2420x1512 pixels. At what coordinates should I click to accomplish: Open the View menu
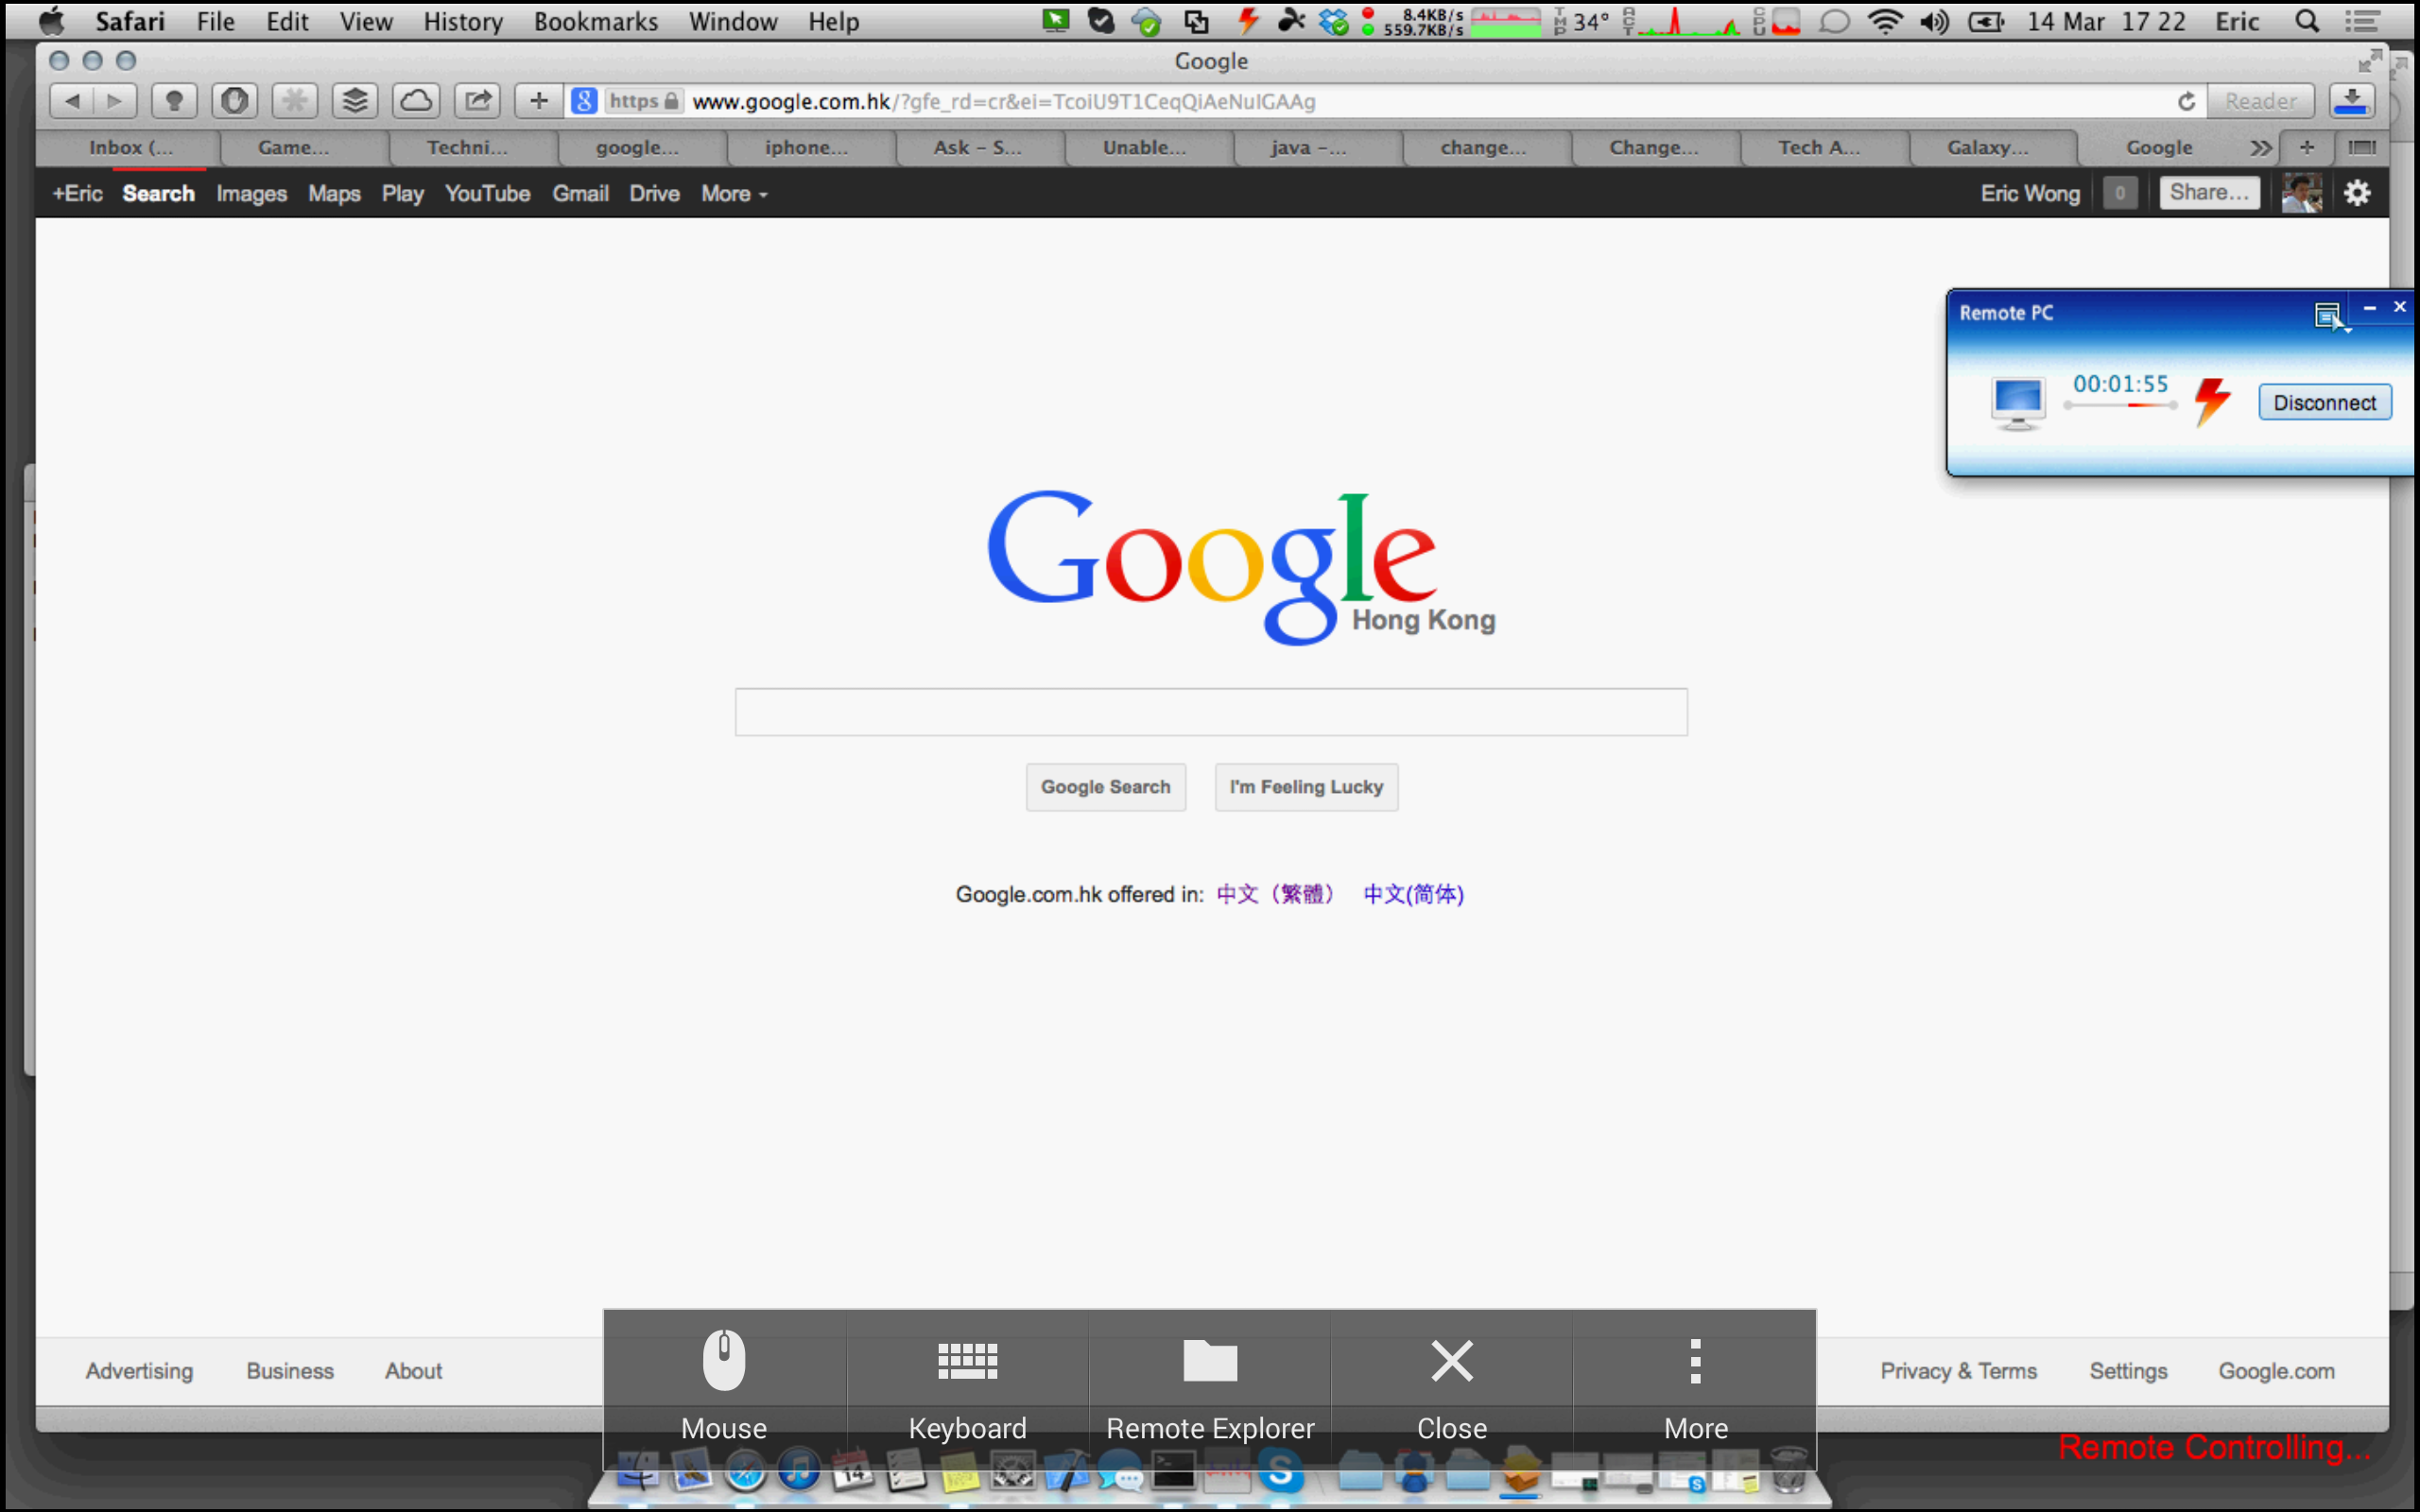366,21
